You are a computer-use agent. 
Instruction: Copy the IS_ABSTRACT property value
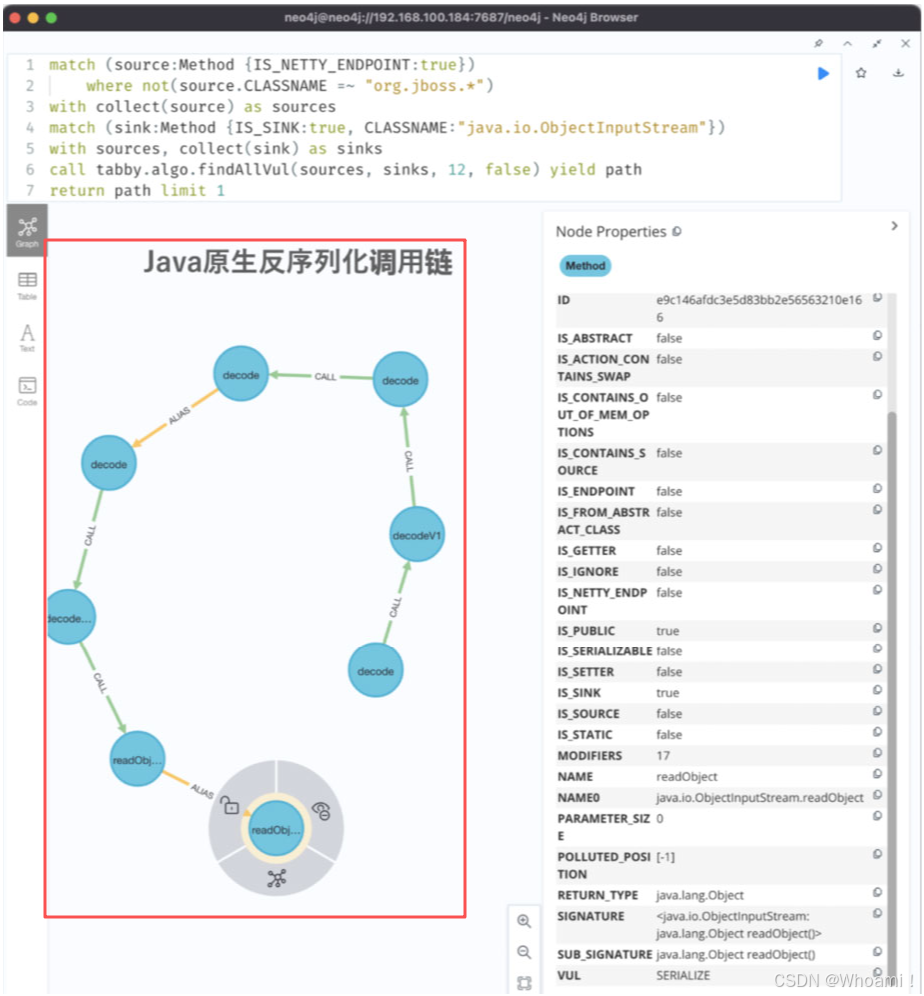(x=878, y=335)
